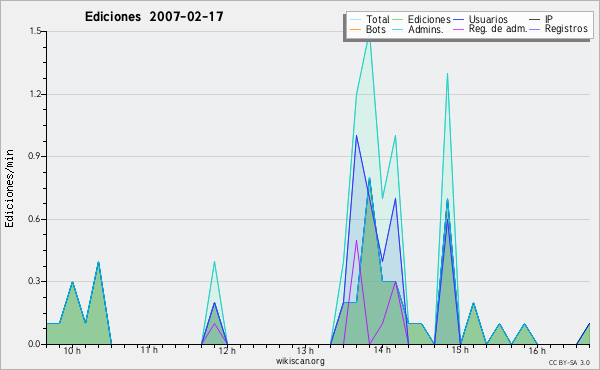Click the 0.6 y-axis value

tap(35, 219)
